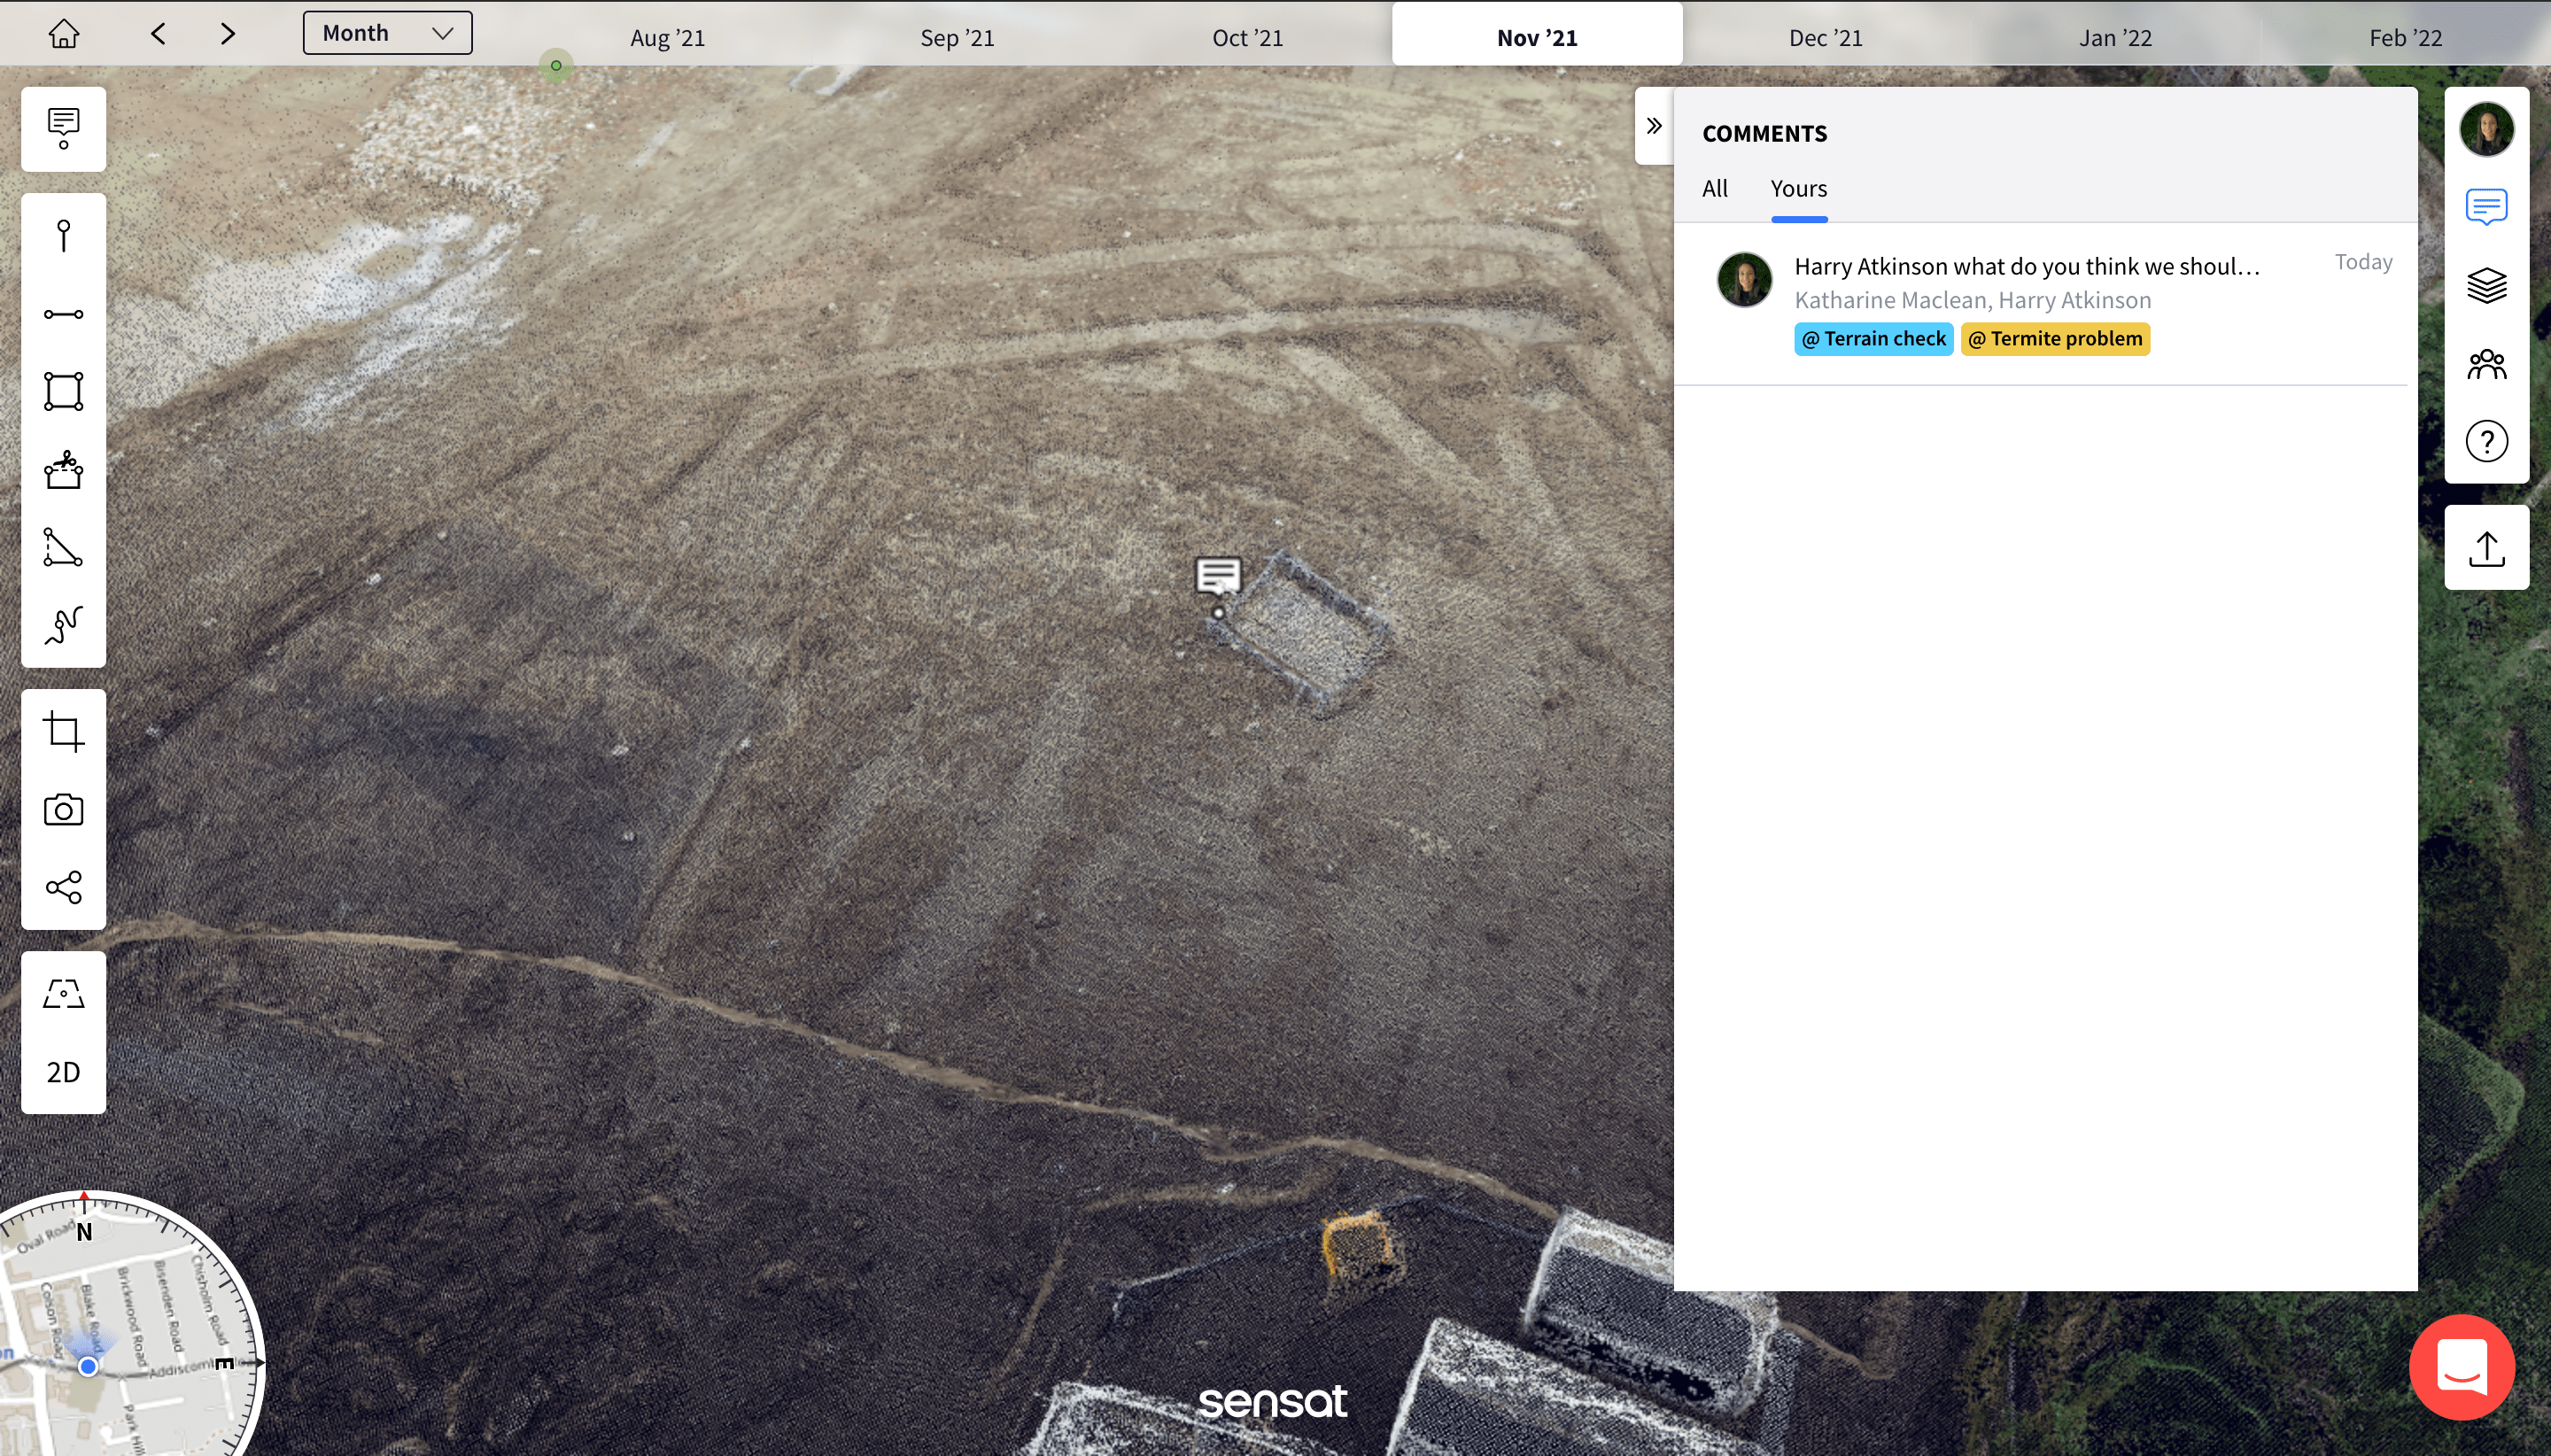Toggle the 2D view mode

pos(63,1072)
